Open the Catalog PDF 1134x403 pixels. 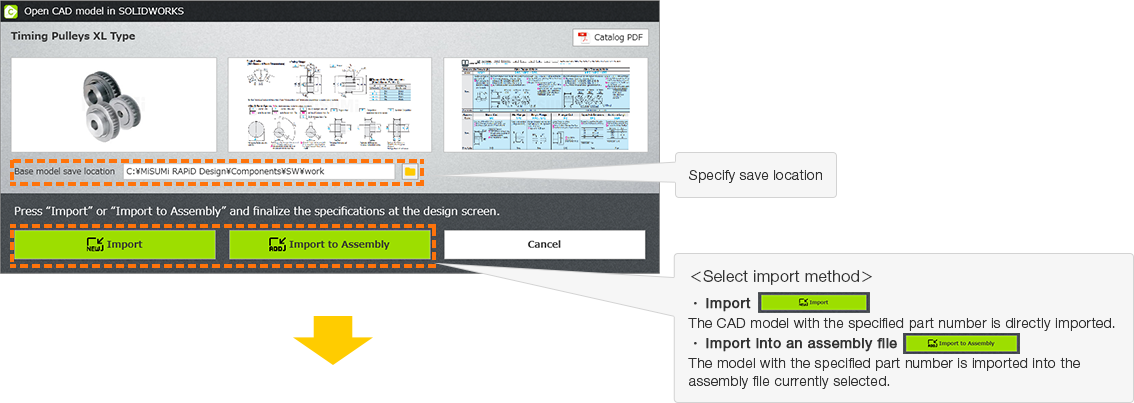click(610, 37)
